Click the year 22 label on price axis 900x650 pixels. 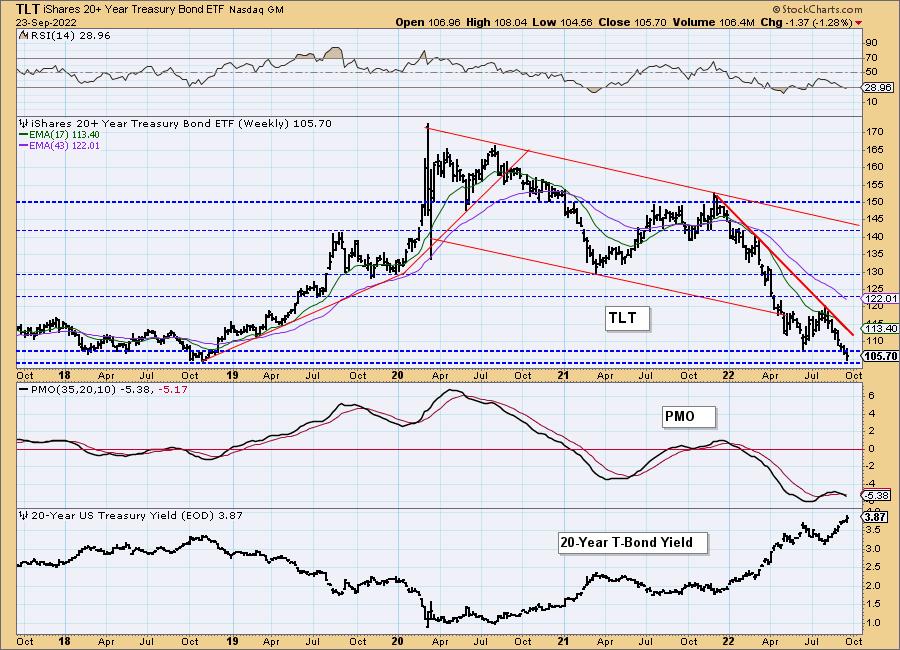[x=728, y=376]
